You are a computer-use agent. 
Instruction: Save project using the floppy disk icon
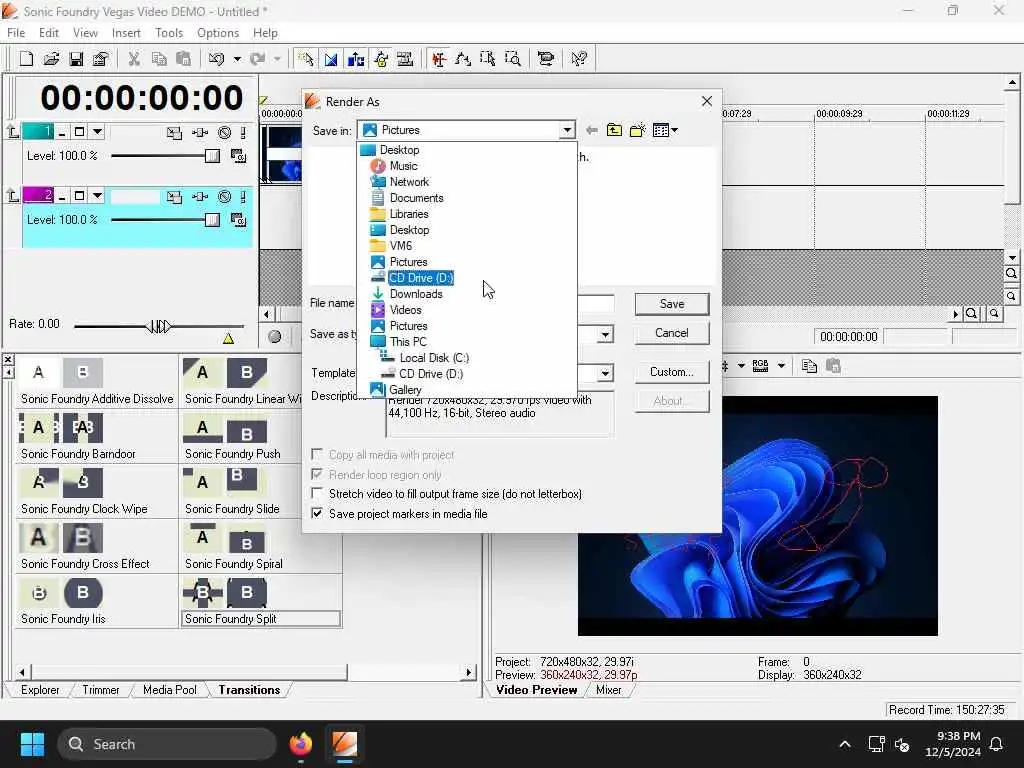coord(76,59)
